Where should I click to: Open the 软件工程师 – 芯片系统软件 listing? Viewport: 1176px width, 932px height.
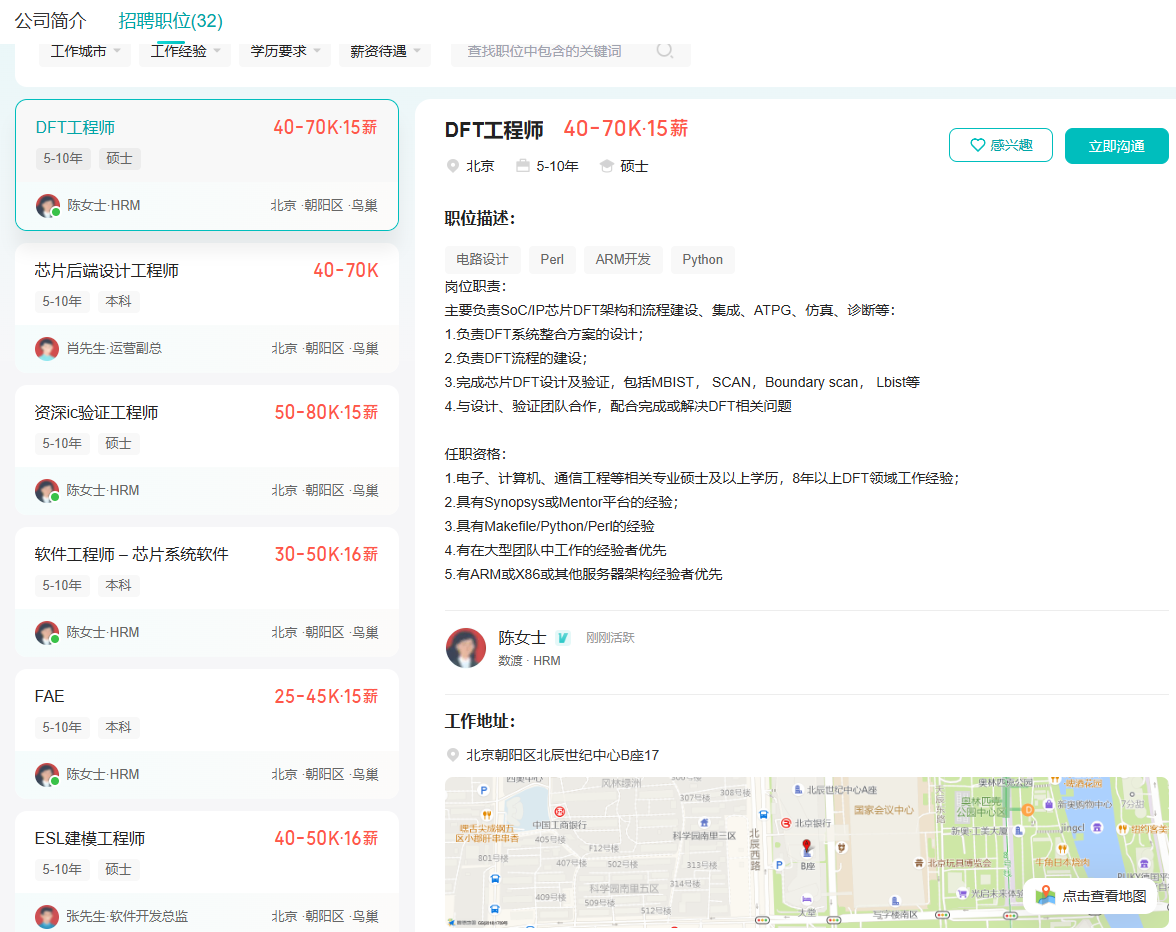coord(206,592)
